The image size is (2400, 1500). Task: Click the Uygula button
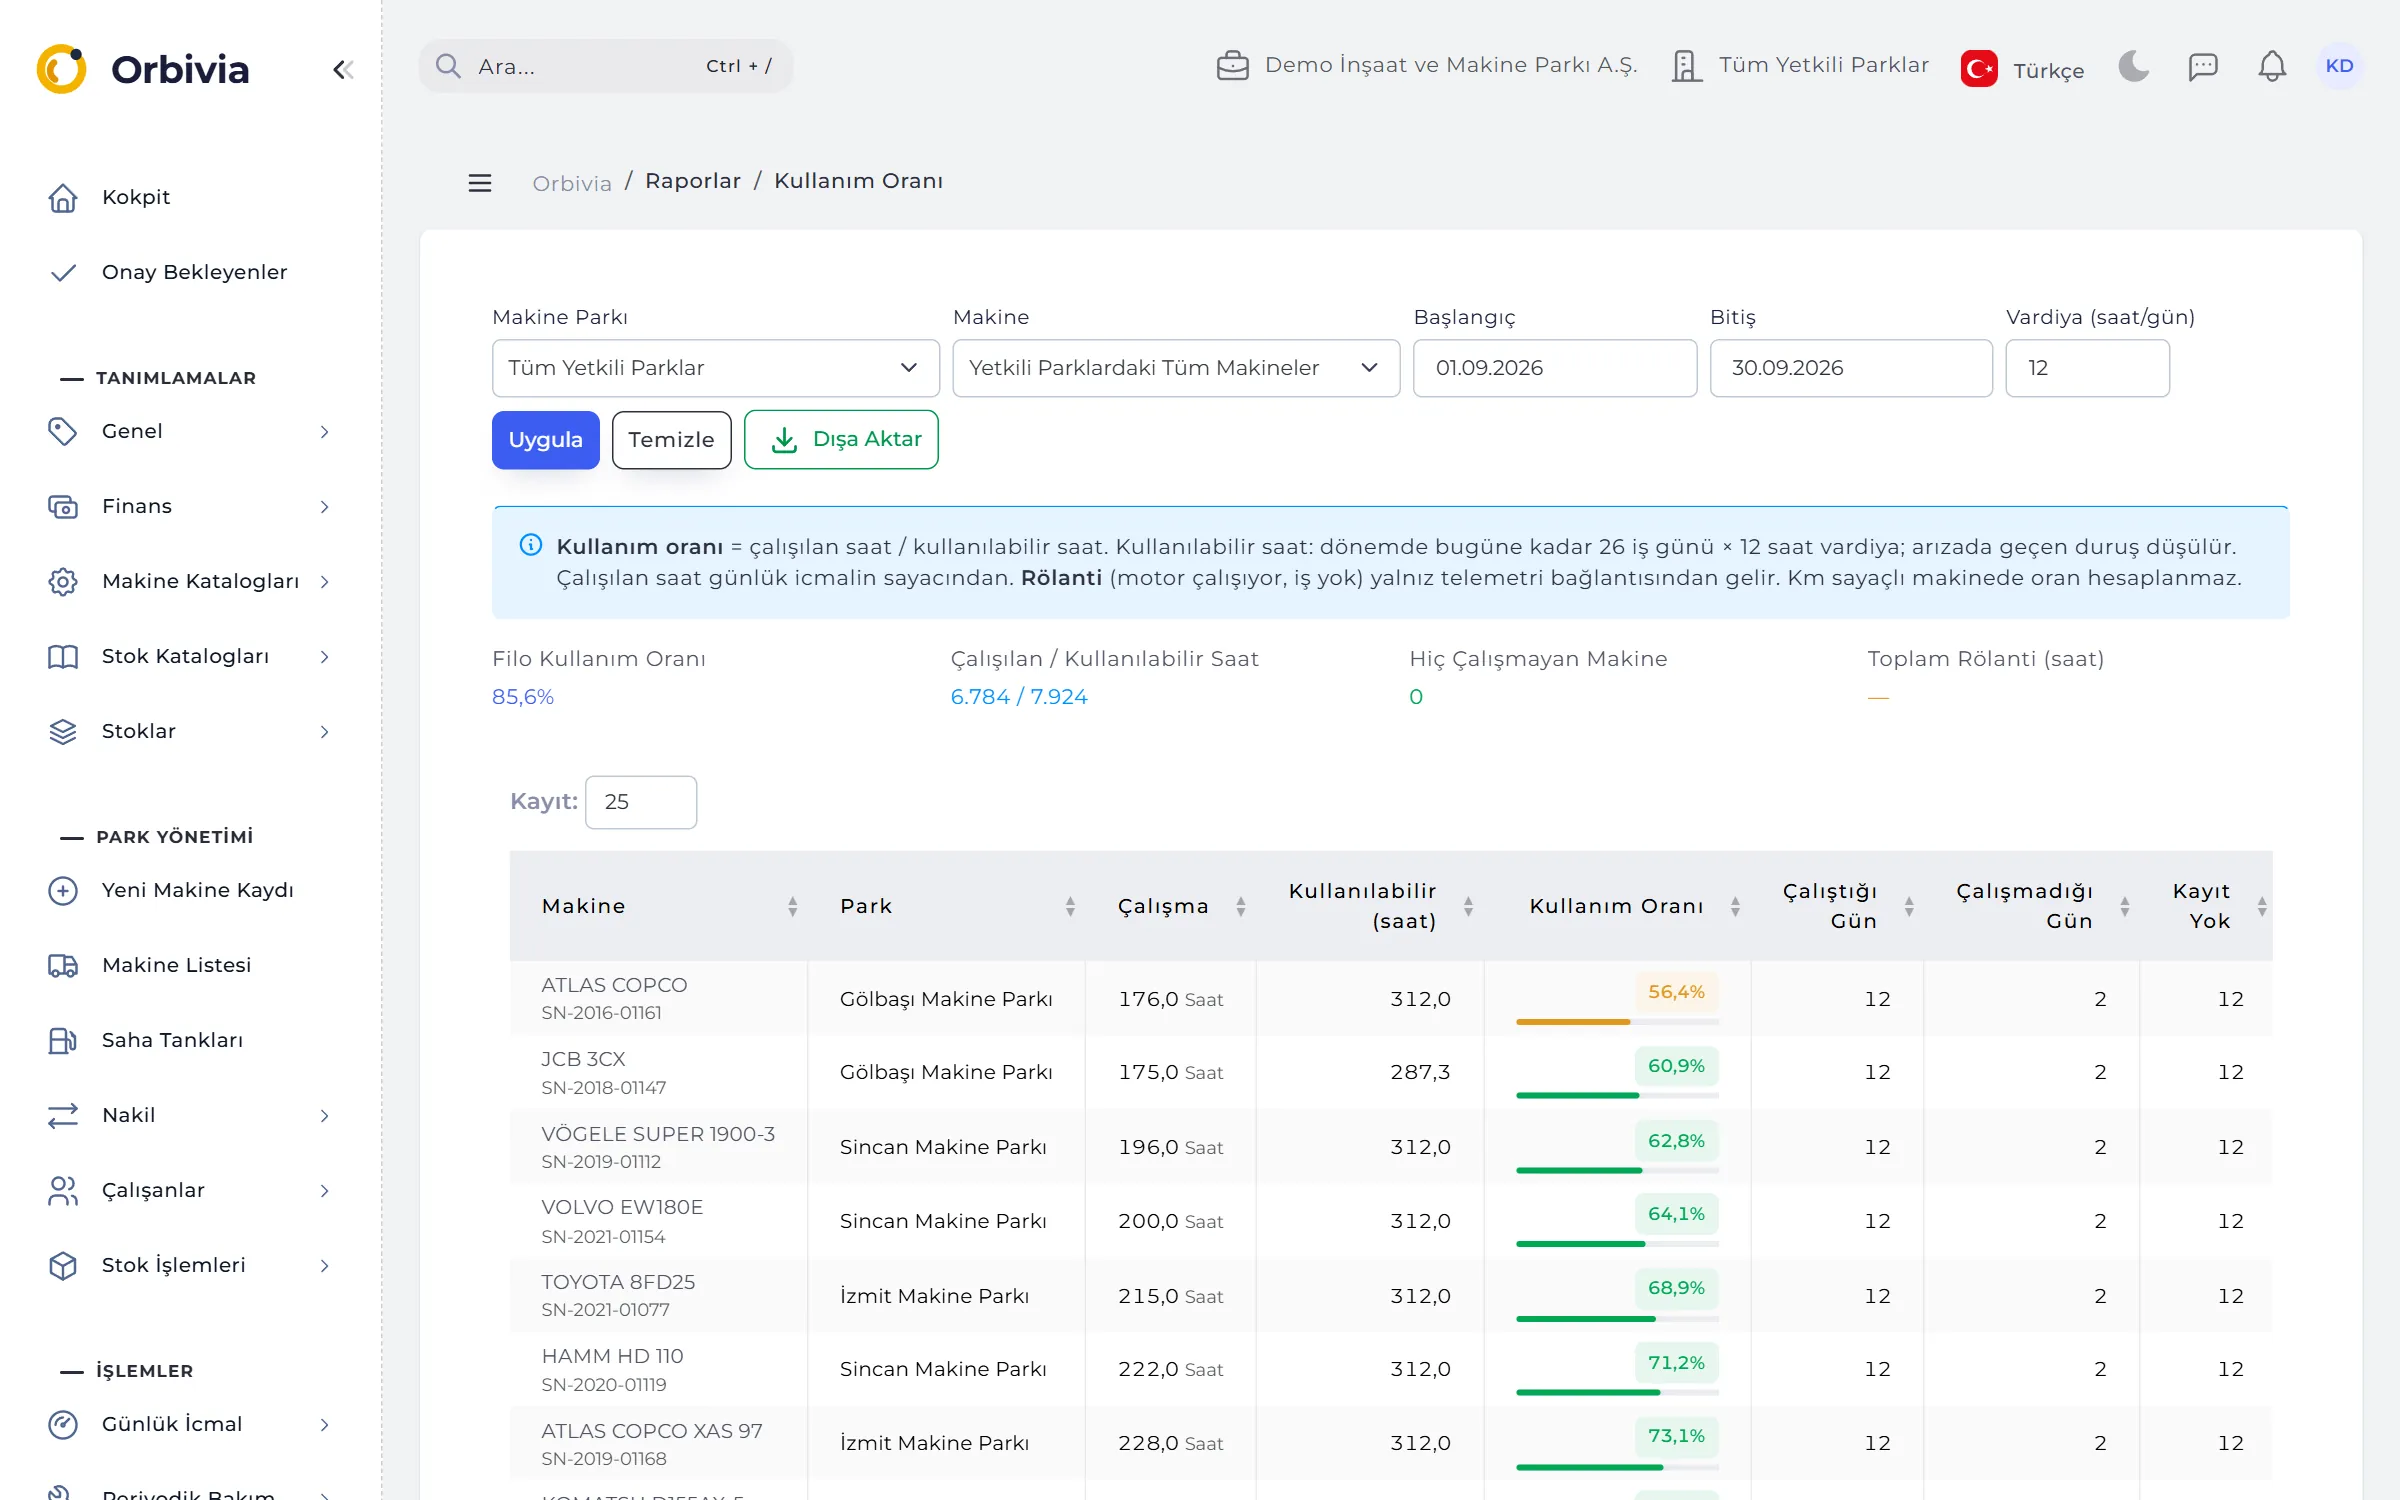click(x=545, y=440)
